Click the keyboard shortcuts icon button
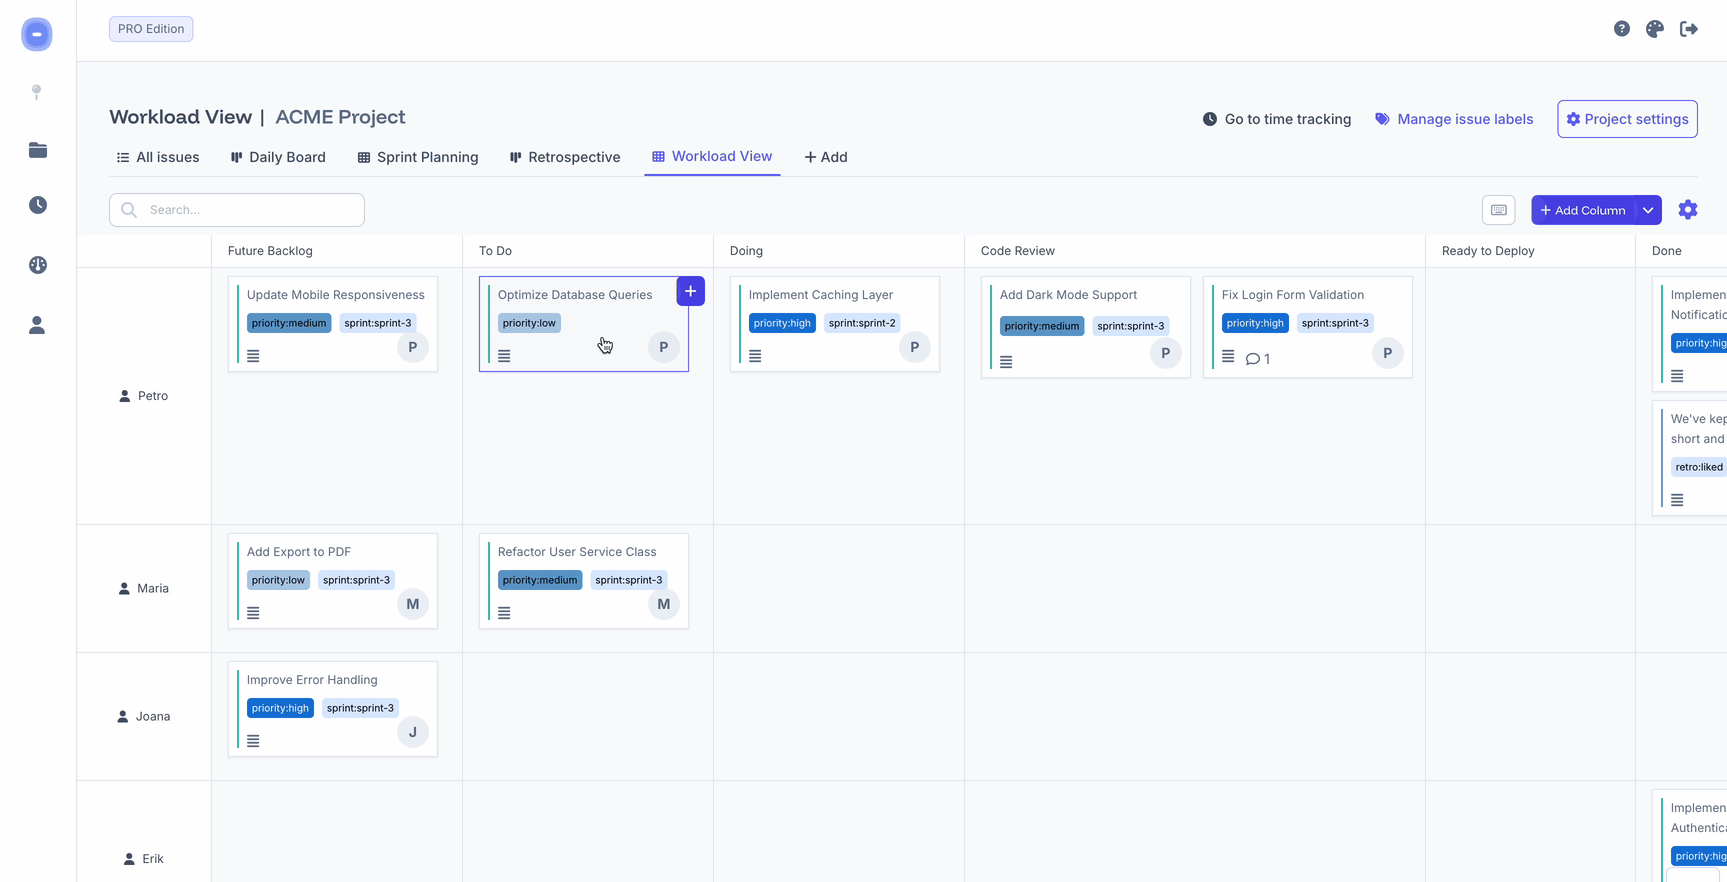This screenshot has height=882, width=1727. pyautogui.click(x=1498, y=210)
